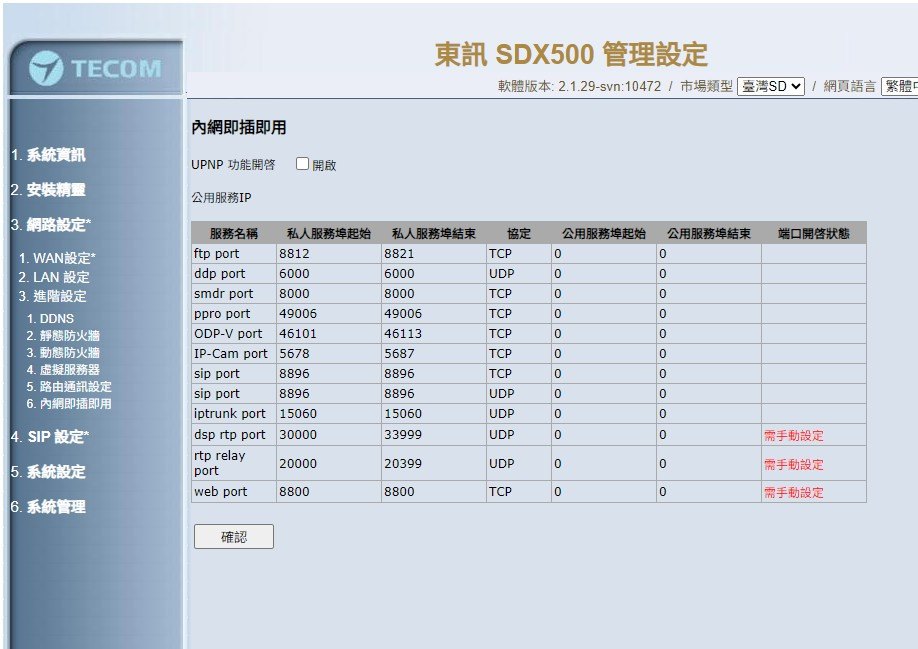Image resolution: width=918 pixels, height=649 pixels.
Task: Click the software version 2.1.29-svn:10472 text
Action: 609,87
